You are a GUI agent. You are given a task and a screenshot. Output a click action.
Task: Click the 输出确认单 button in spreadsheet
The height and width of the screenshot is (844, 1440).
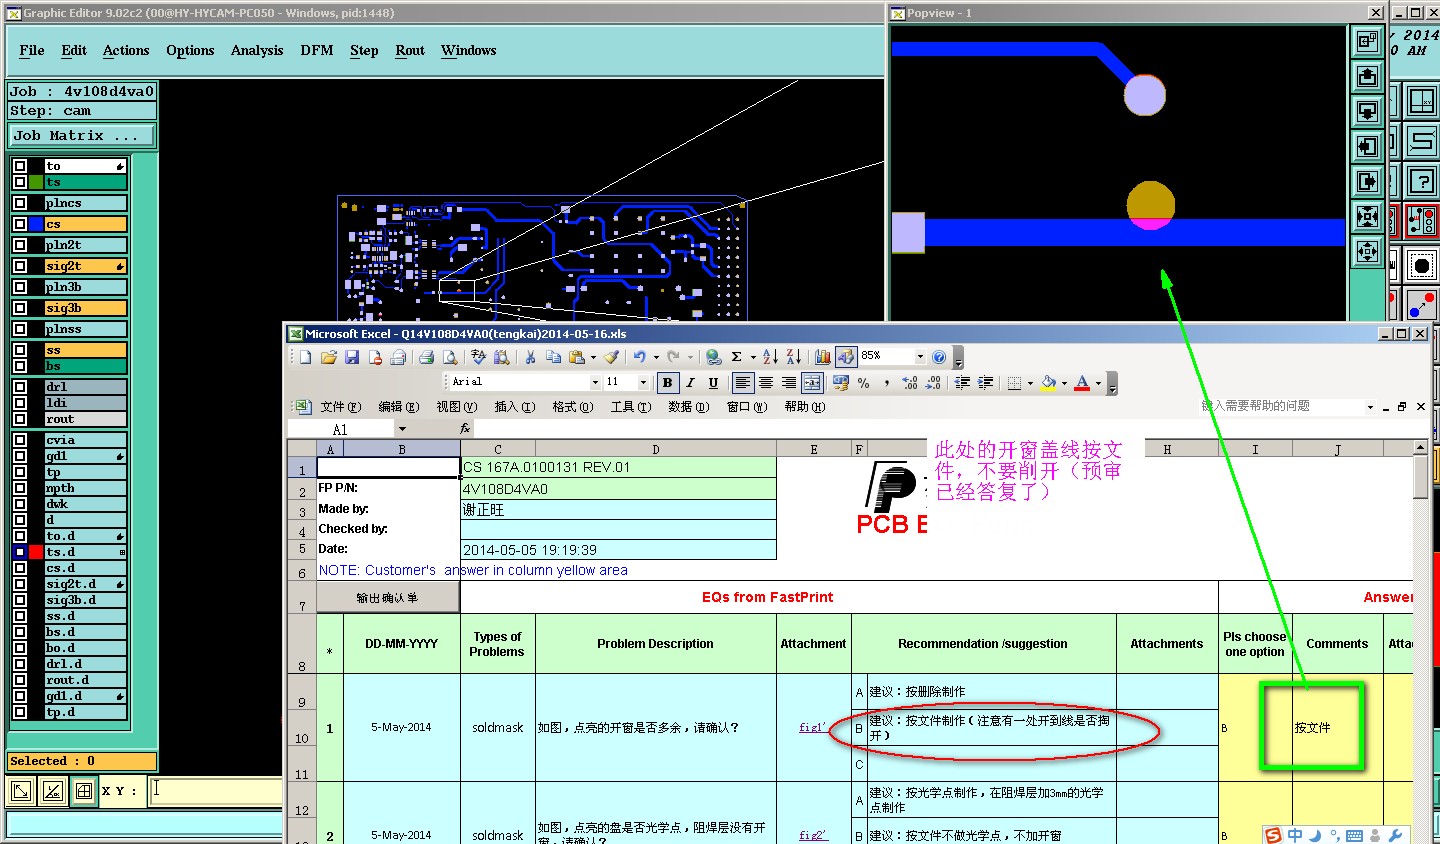click(388, 598)
